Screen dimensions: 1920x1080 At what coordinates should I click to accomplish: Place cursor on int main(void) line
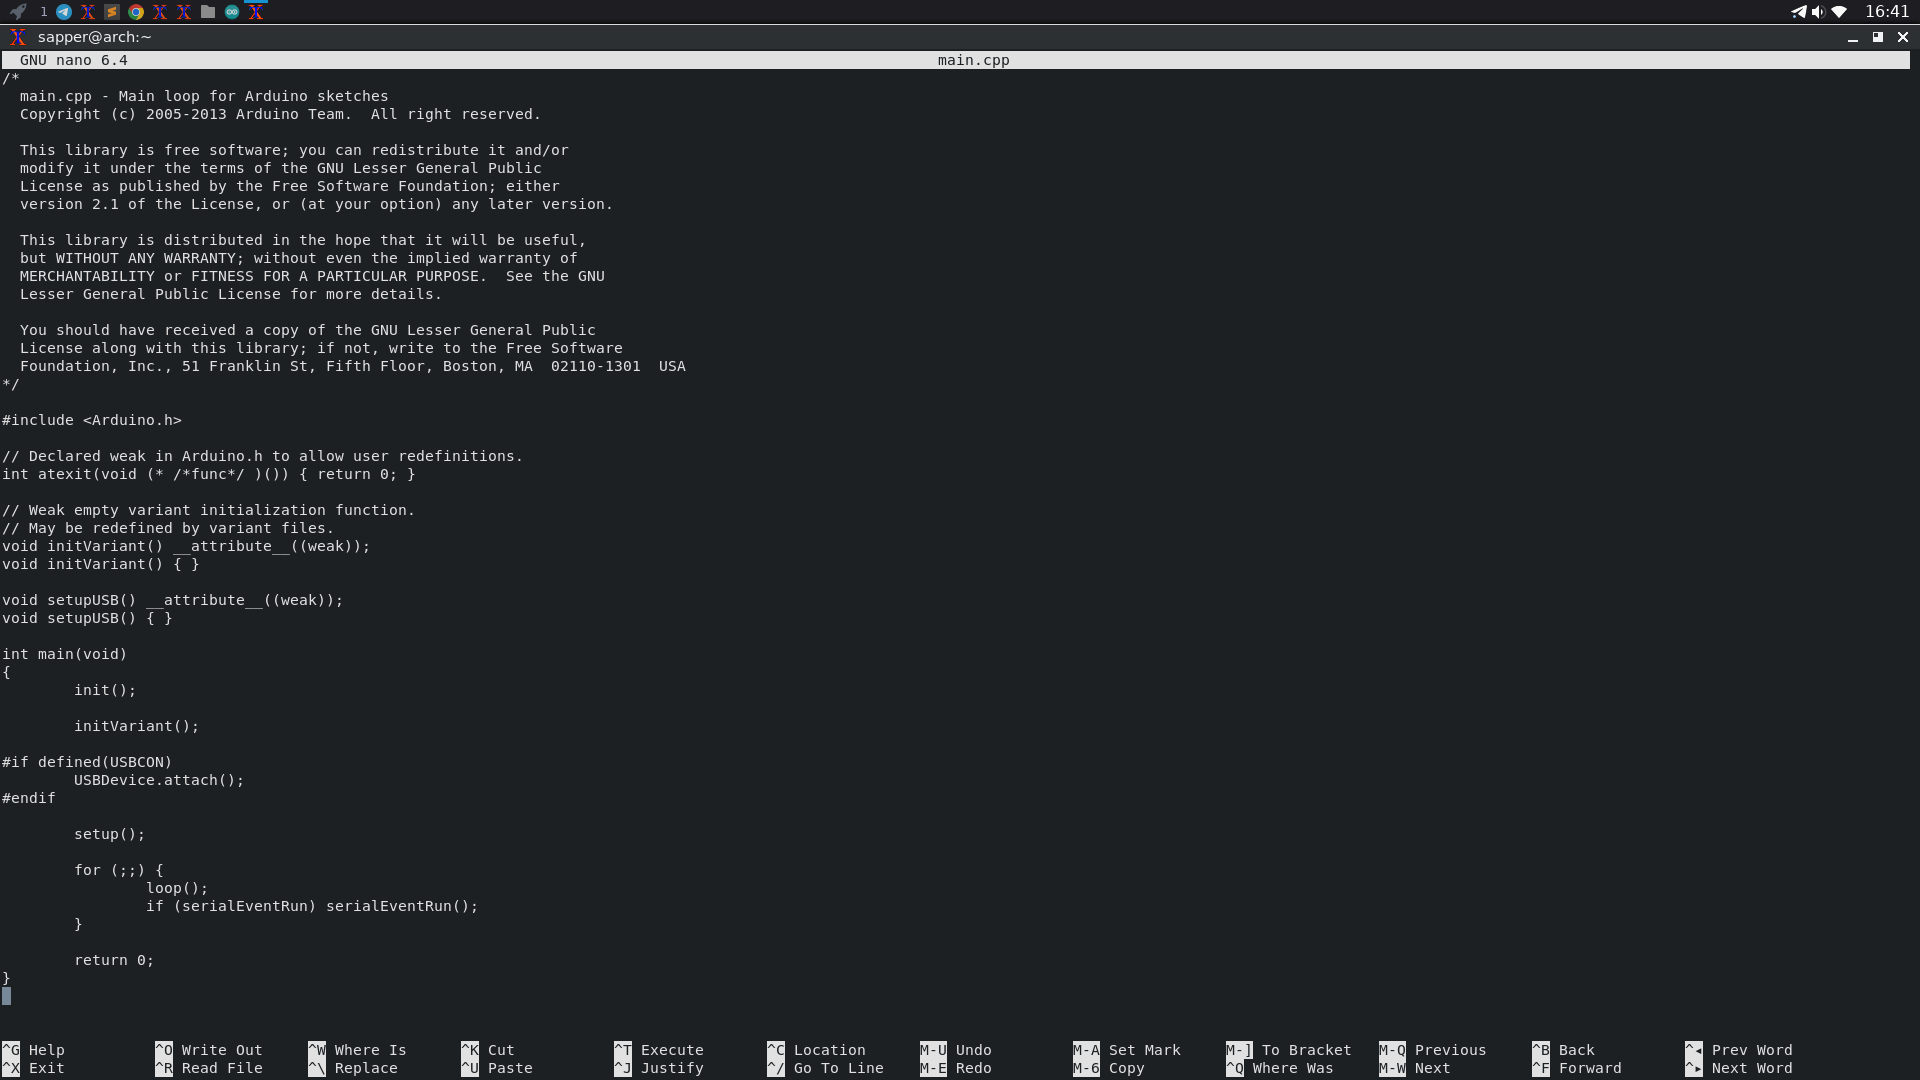tap(65, 654)
